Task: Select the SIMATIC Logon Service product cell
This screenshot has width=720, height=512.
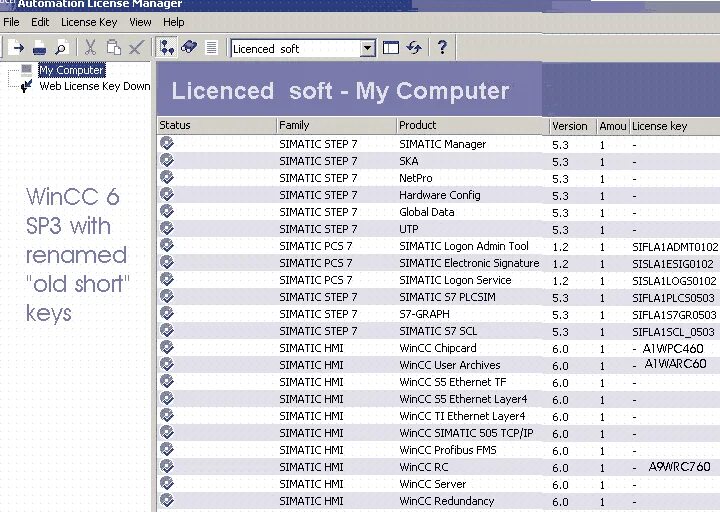Action: pos(455,280)
